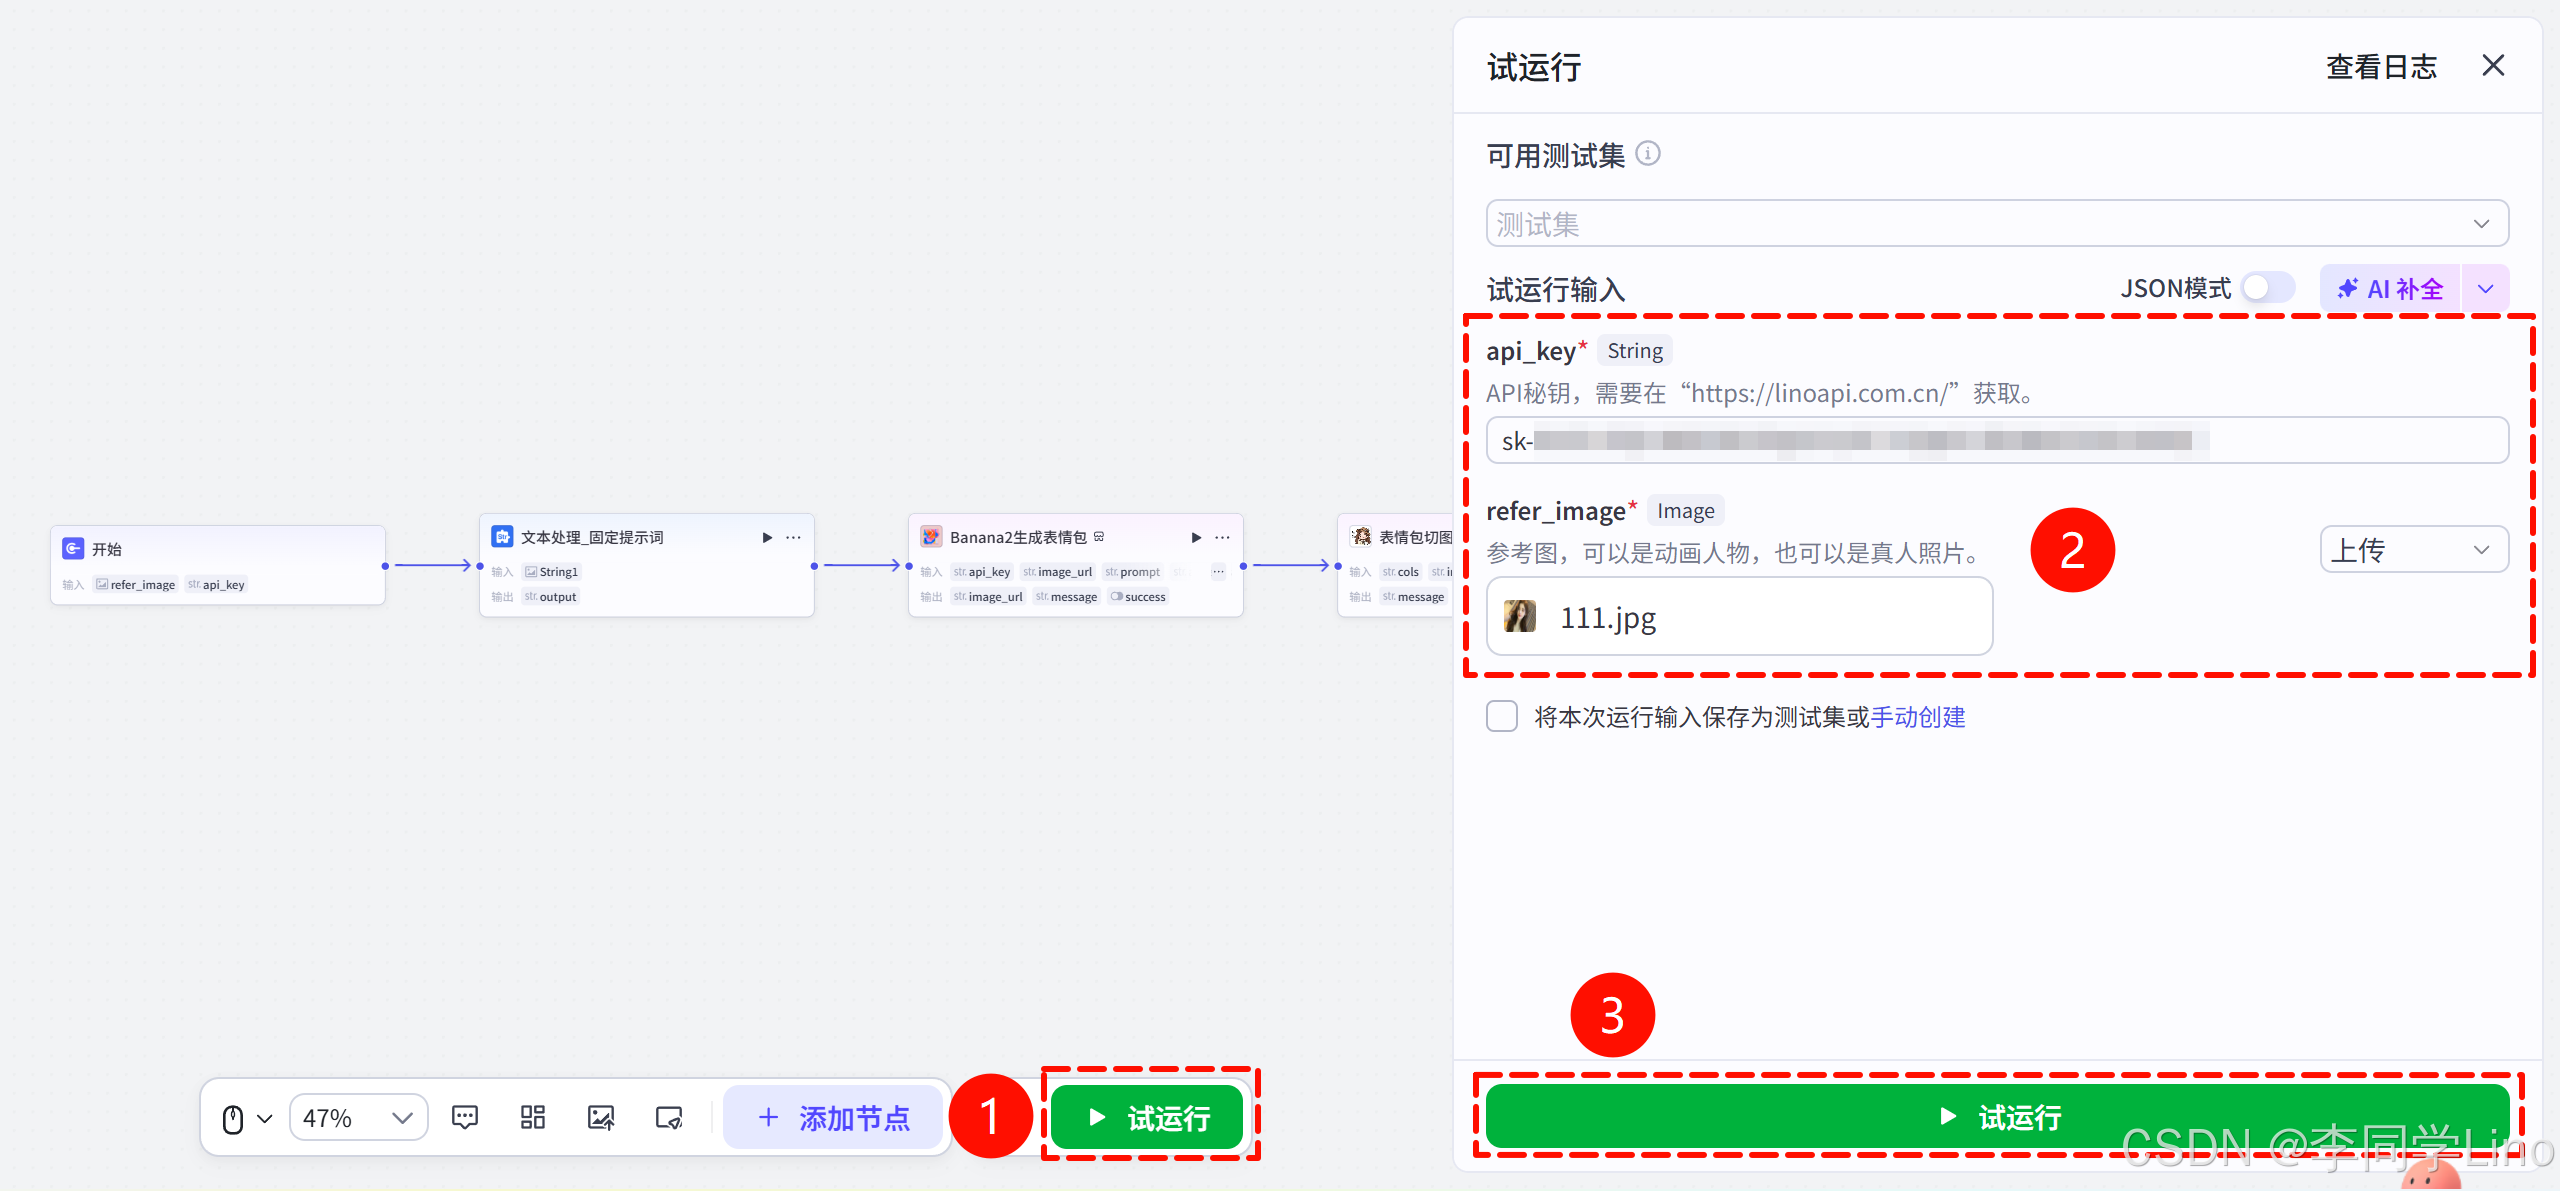Click the 可用测试集 info icon
The width and height of the screenshot is (2560, 1191).
click(1648, 154)
